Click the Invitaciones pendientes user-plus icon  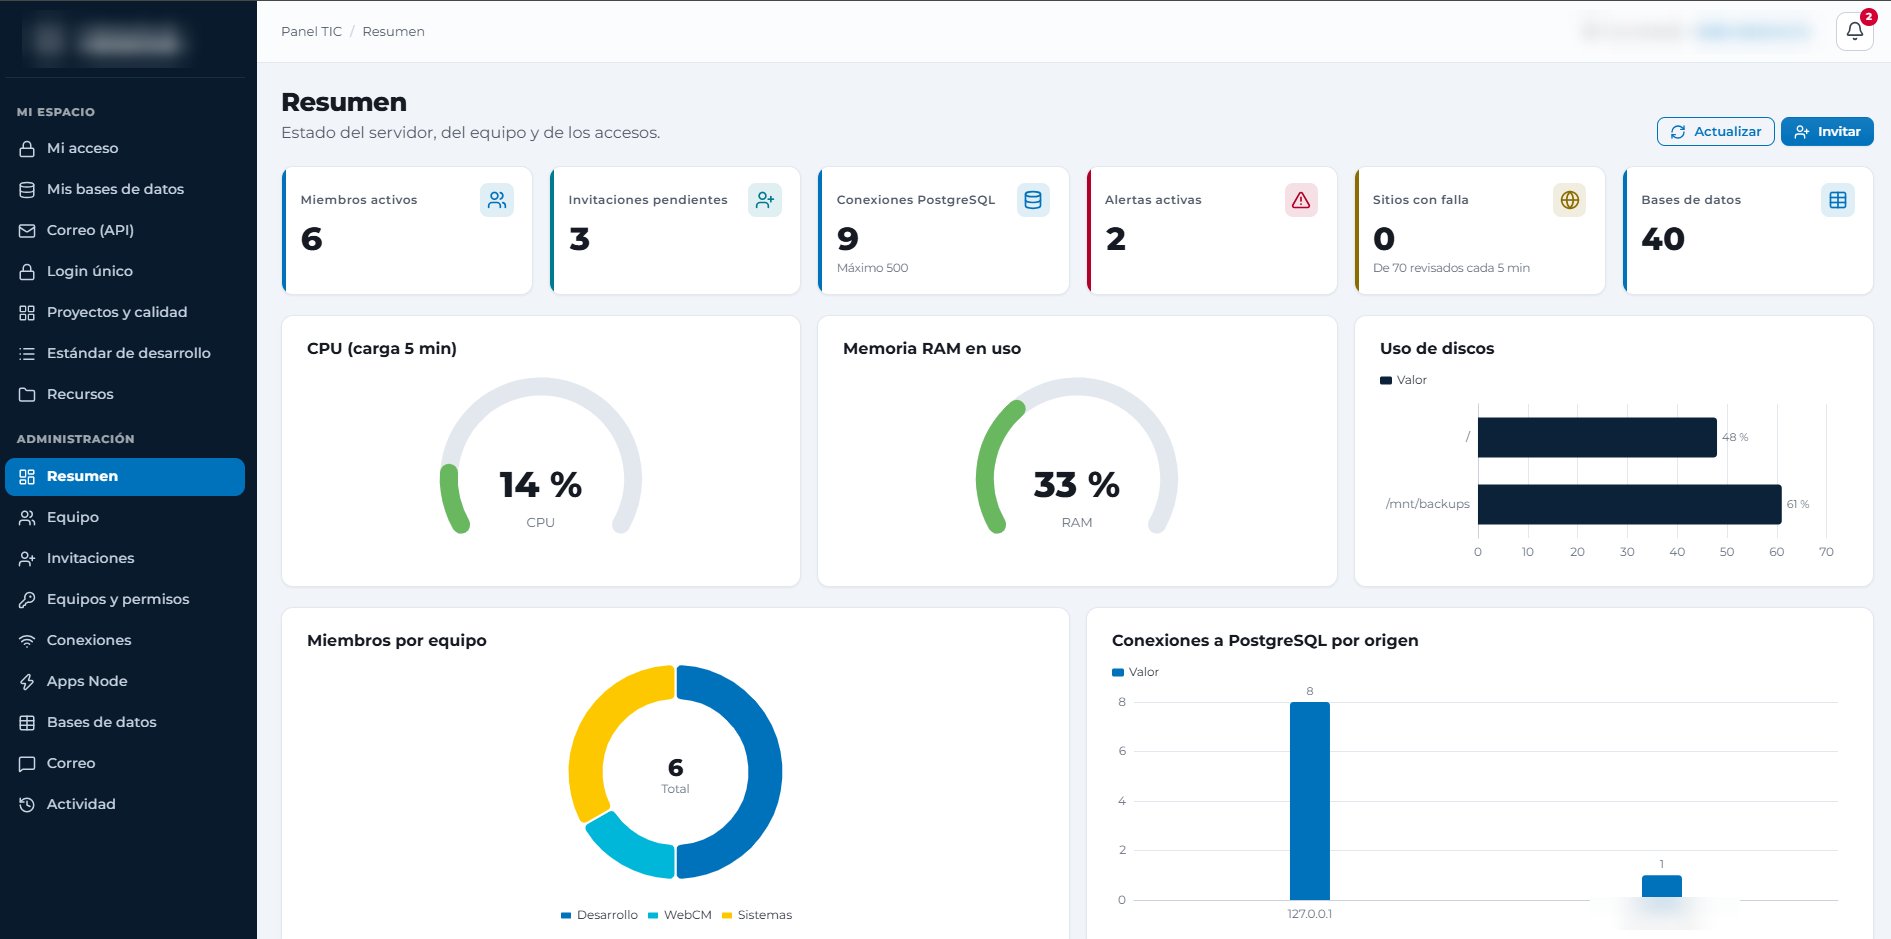coord(765,200)
